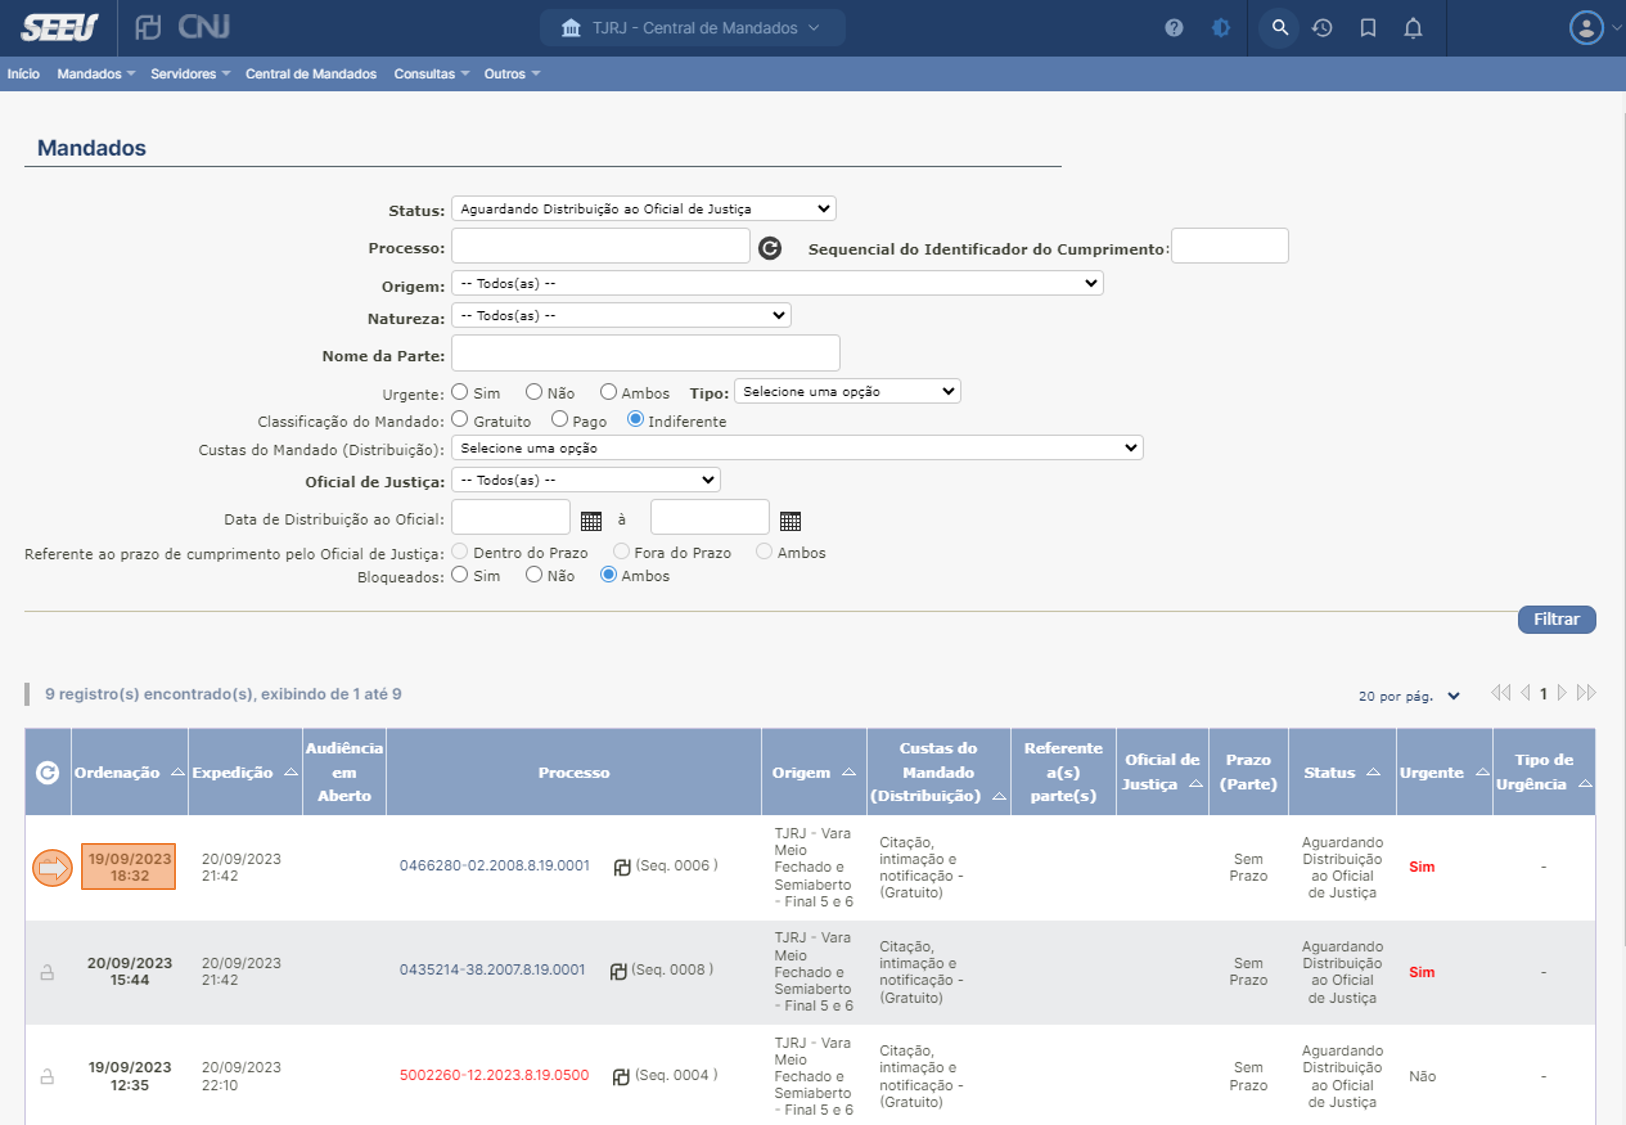The image size is (1626, 1125).
Task: Click the Filtrar button
Action: [1556, 619]
